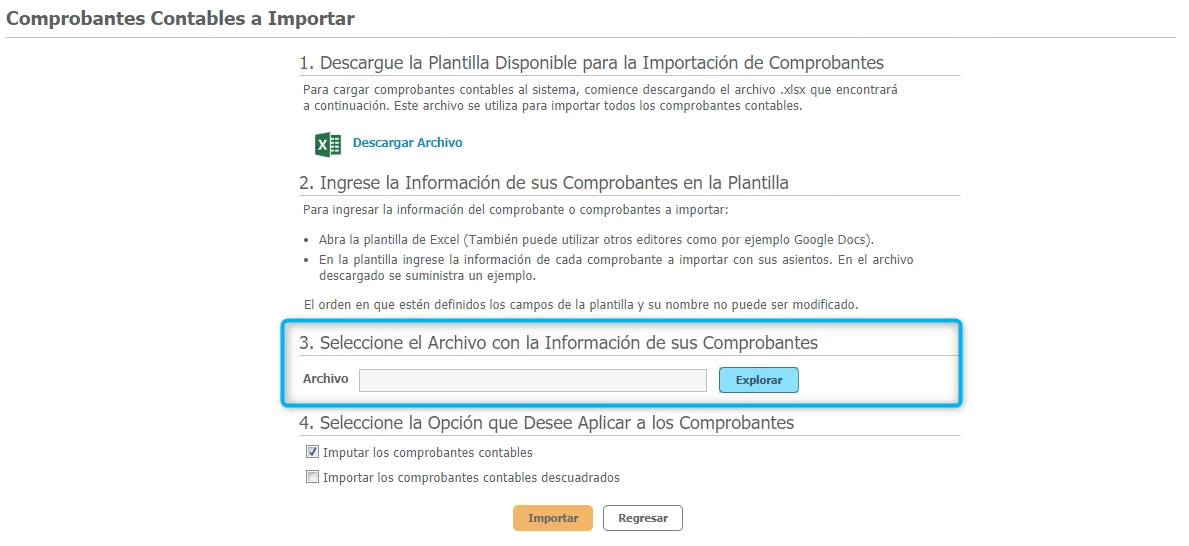Image resolution: width=1189 pixels, height=546 pixels.
Task: Select the step 1 Descargue la Plantilla heading
Action: pyautogui.click(x=591, y=63)
